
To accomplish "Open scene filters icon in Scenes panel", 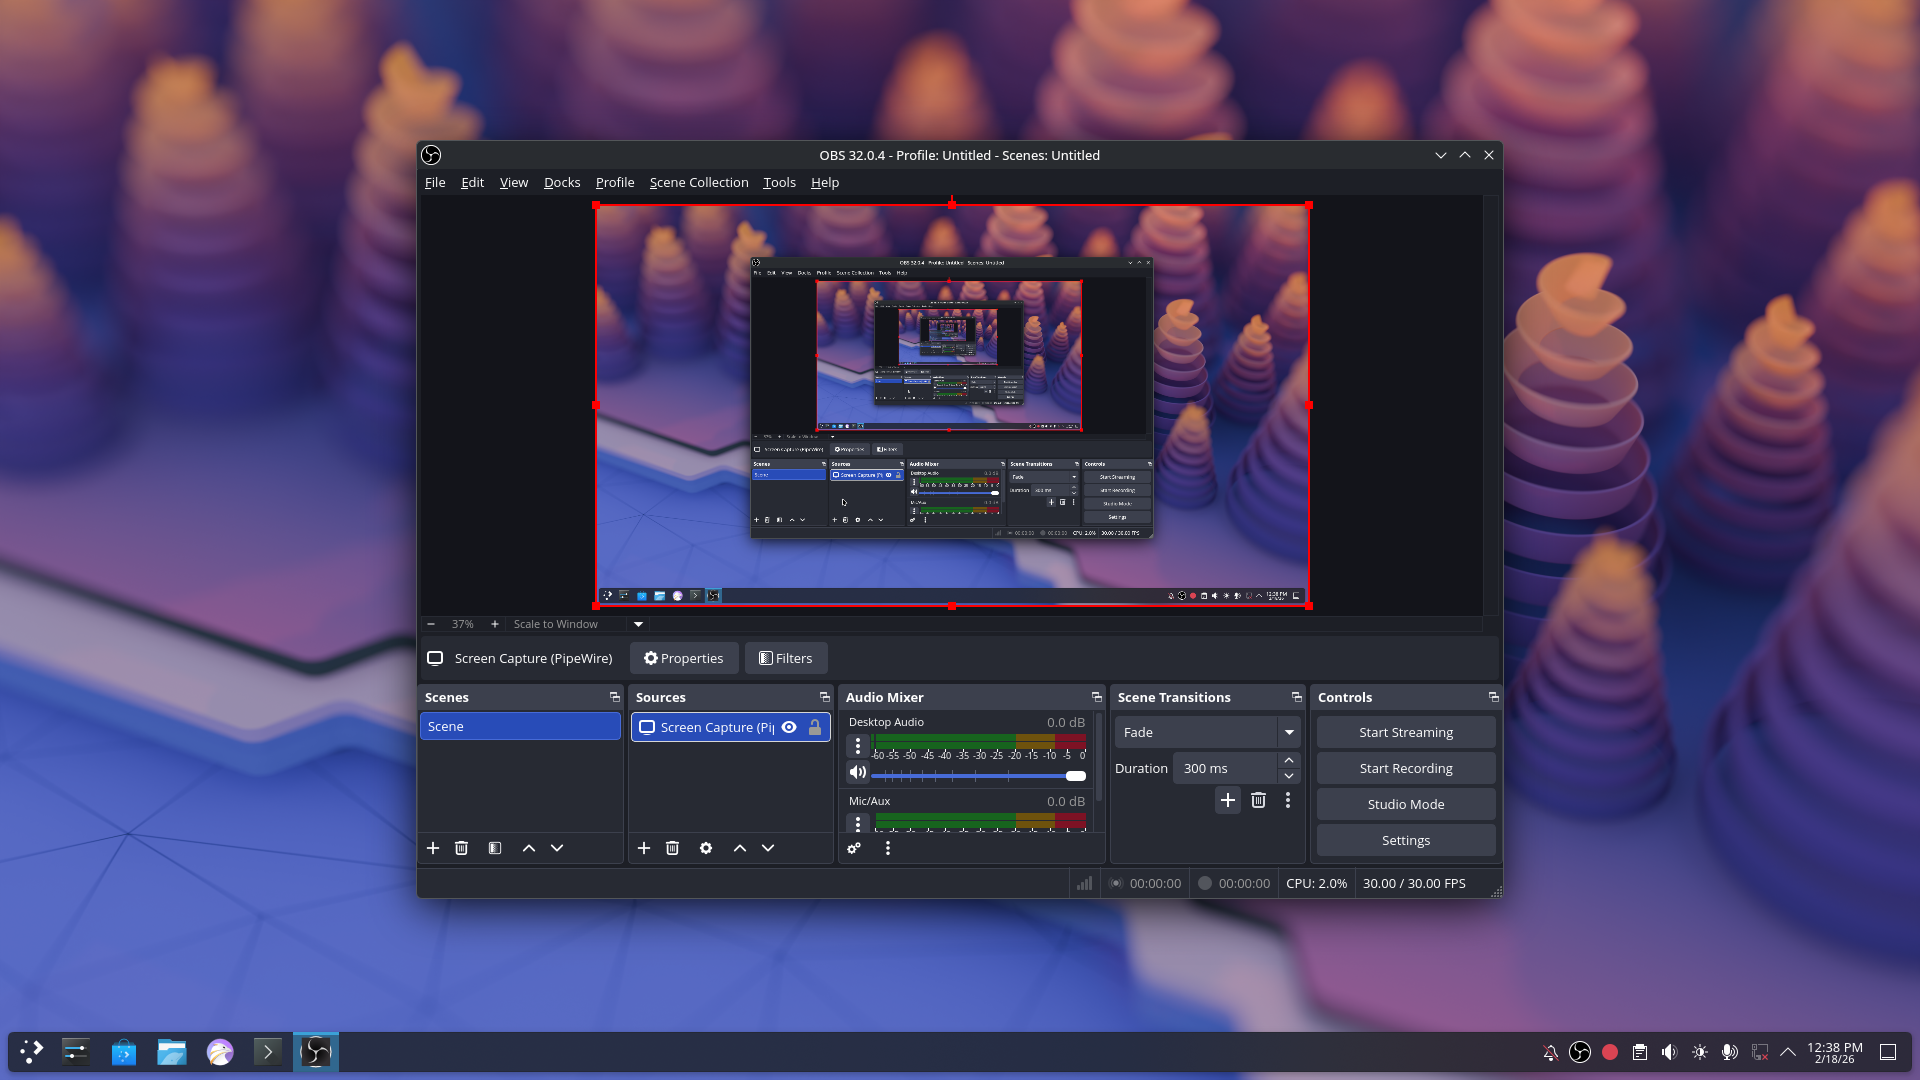I will pyautogui.click(x=495, y=848).
